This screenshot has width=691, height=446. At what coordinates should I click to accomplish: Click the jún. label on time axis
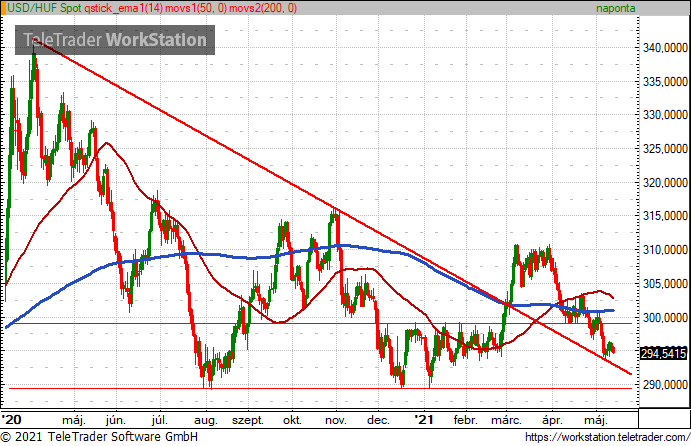click(115, 420)
